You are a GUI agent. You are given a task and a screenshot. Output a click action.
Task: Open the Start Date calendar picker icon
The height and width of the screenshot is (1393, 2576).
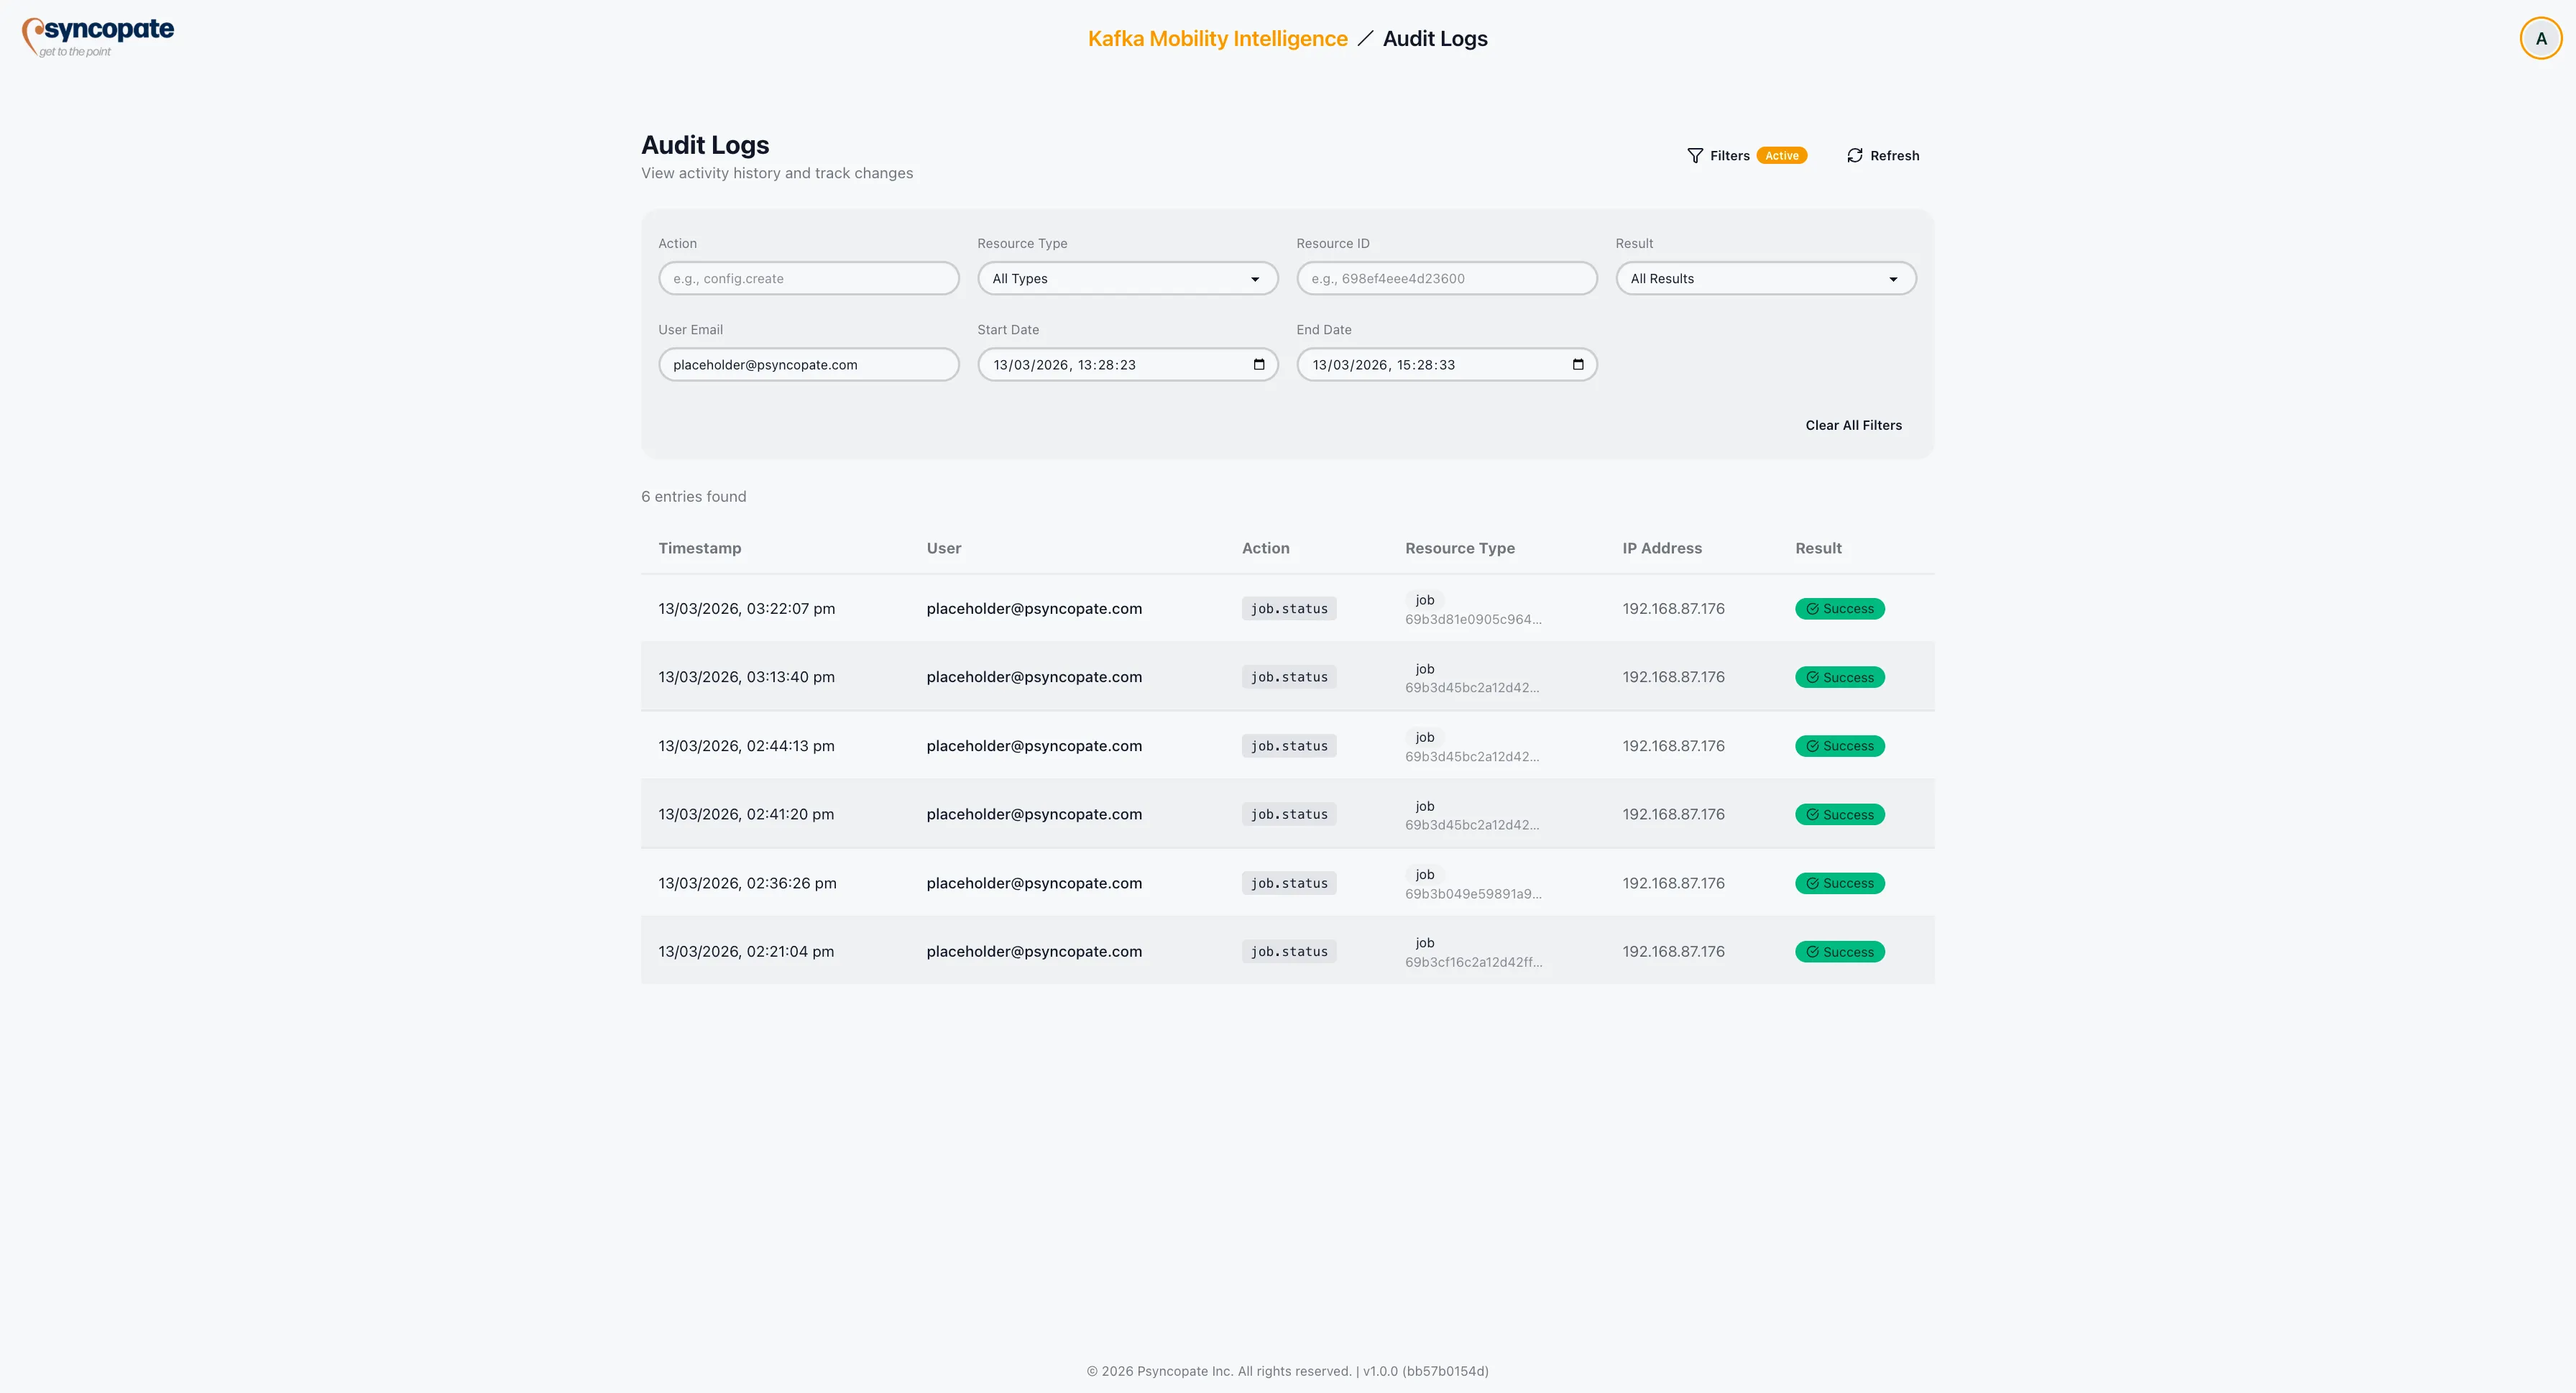tap(1258, 364)
